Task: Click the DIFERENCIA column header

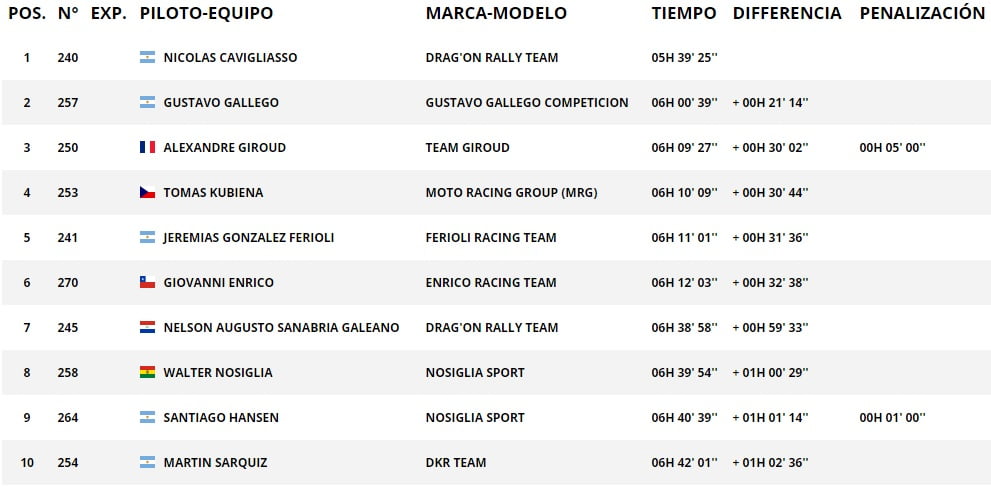Action: tap(787, 13)
